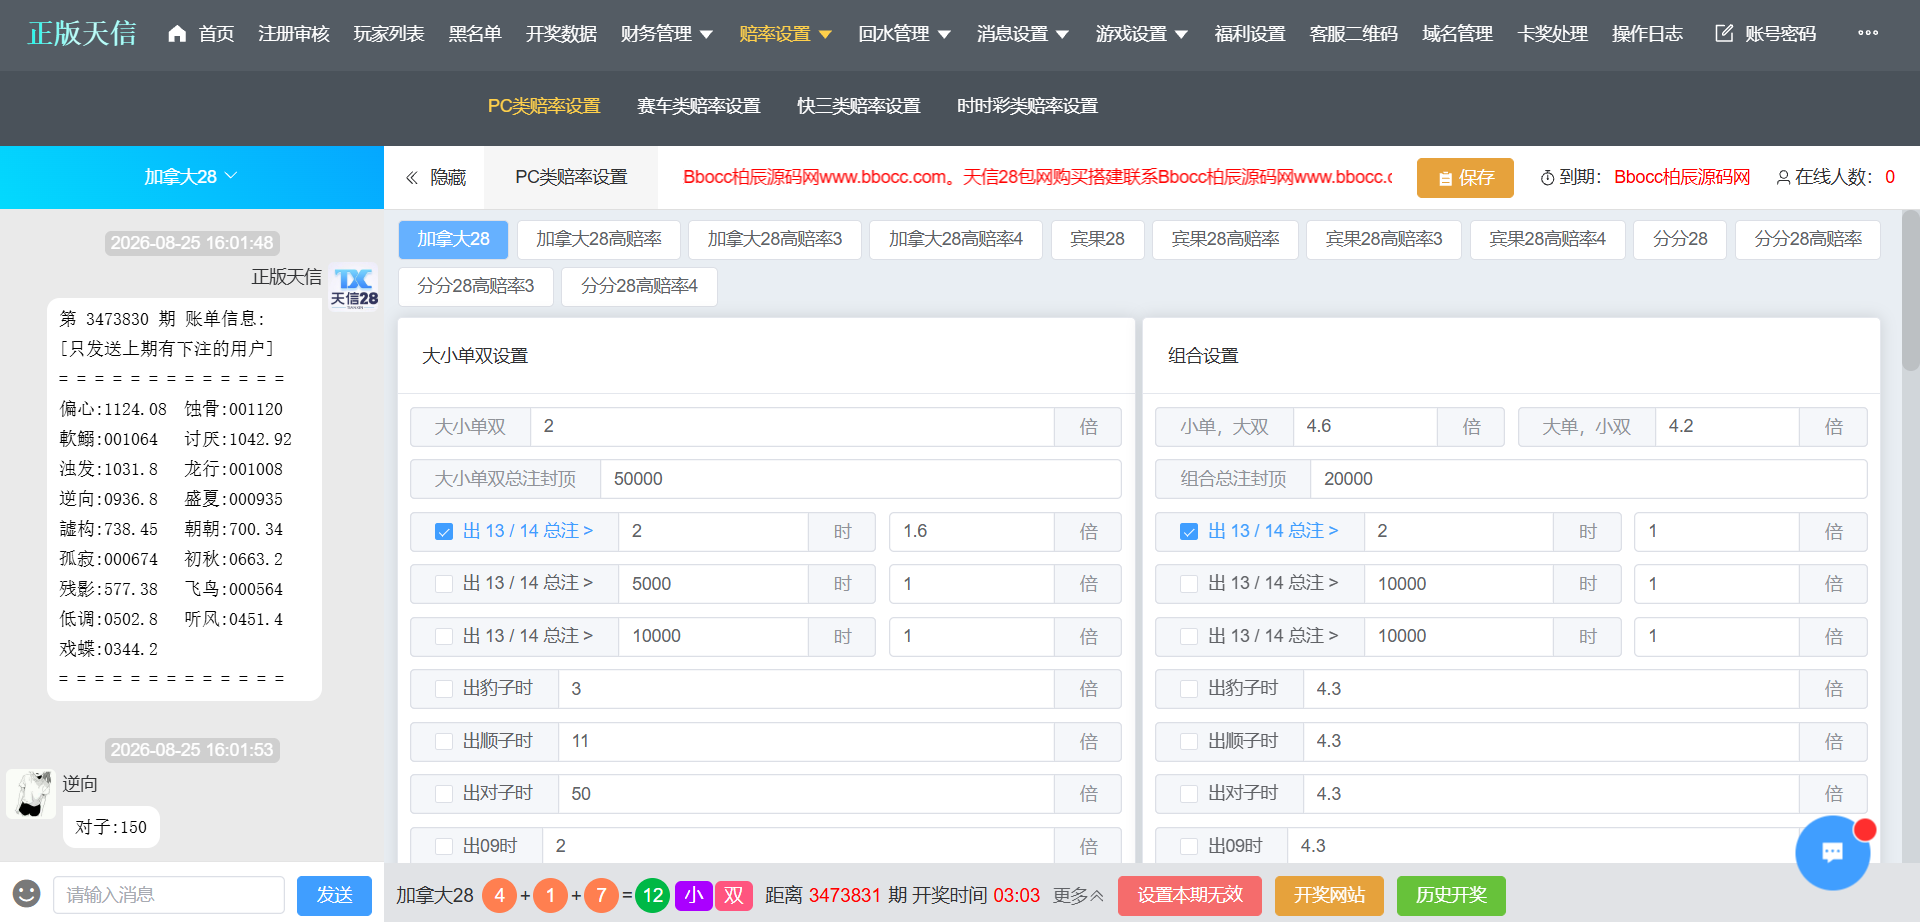The image size is (1920, 922).
Task: Expand the 游戏设置 dropdown menu
Action: (x=1142, y=34)
